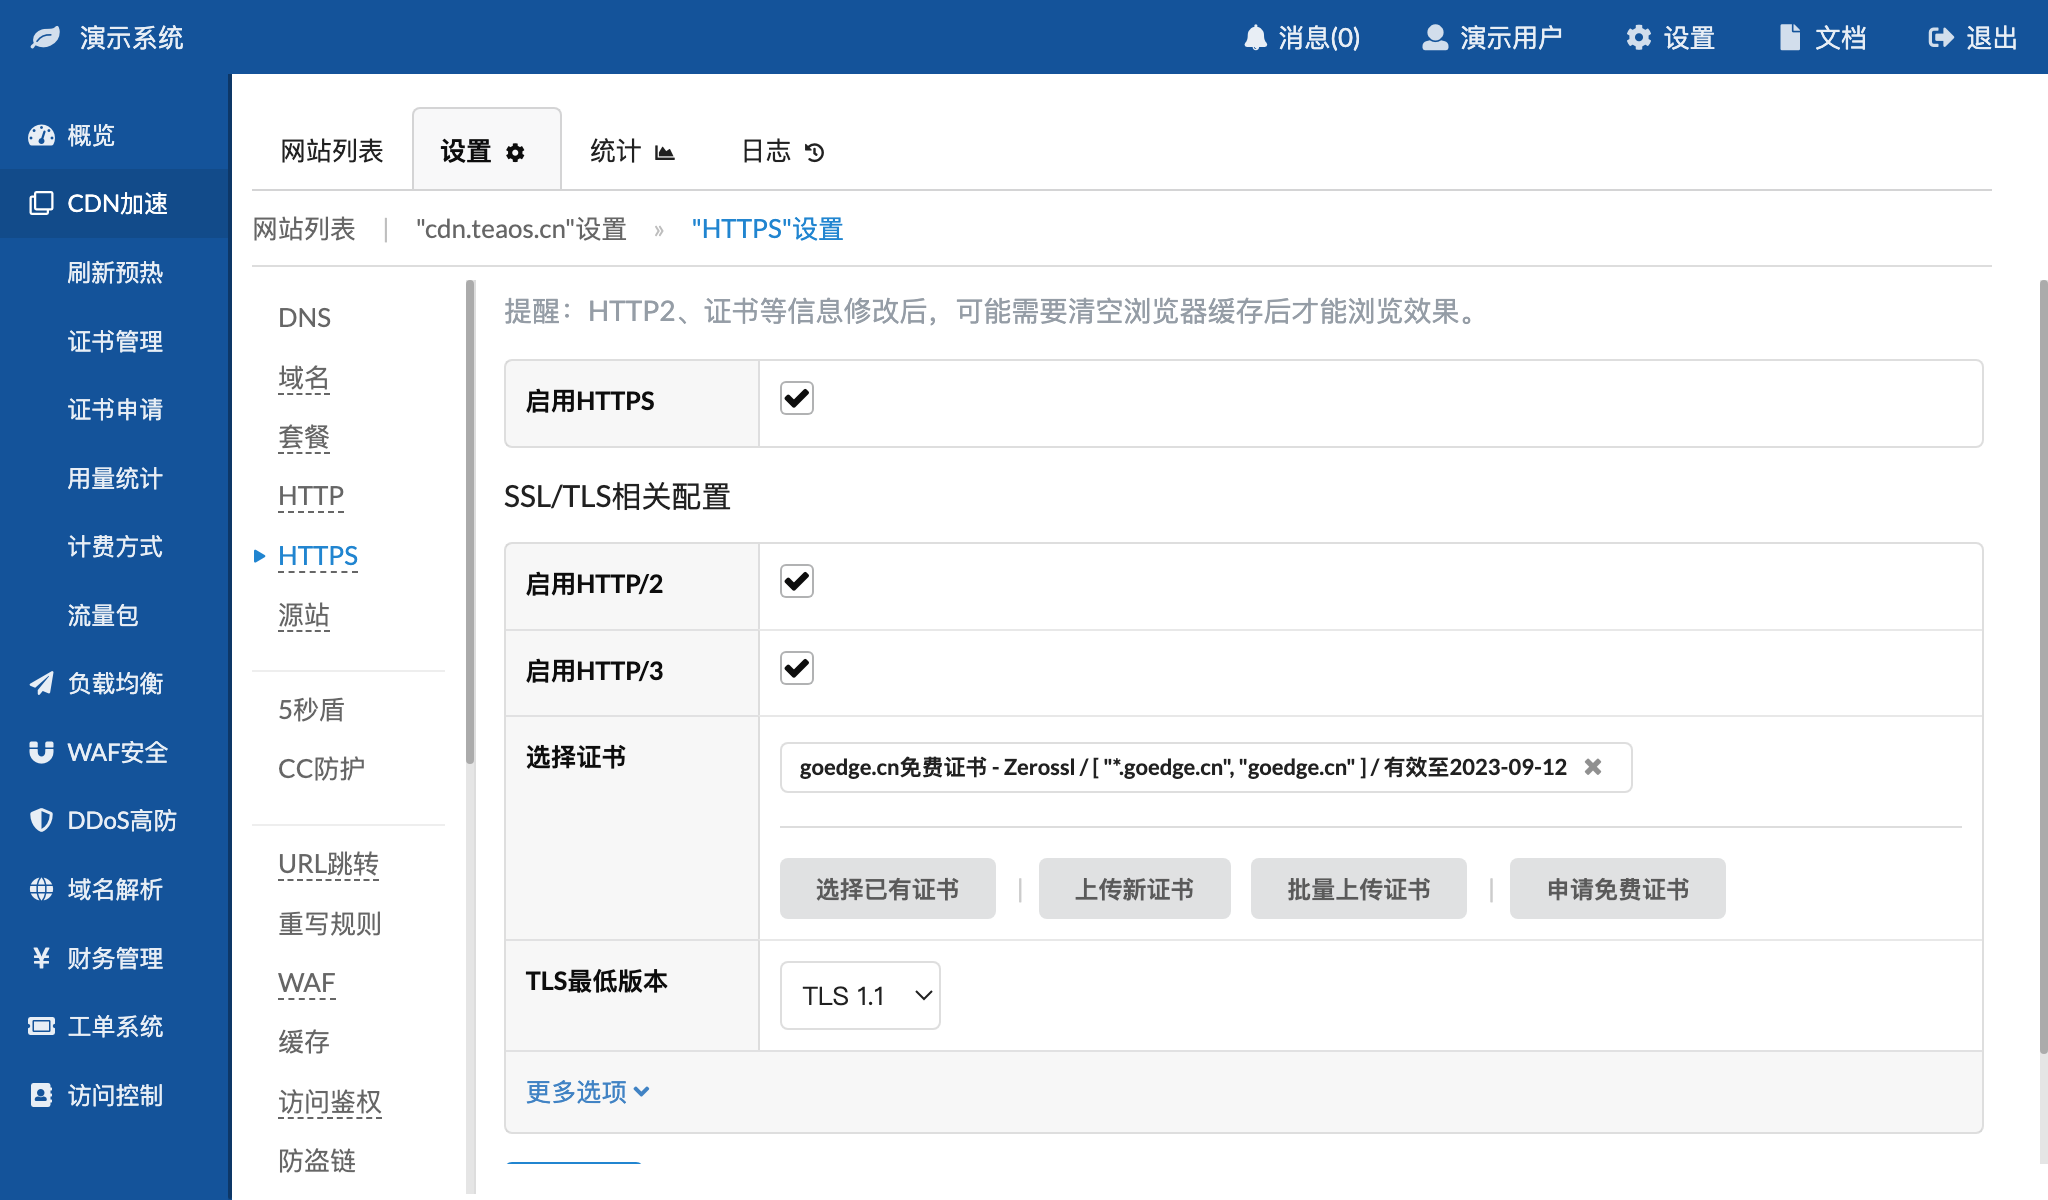Click the WAF security shield icon

(41, 752)
